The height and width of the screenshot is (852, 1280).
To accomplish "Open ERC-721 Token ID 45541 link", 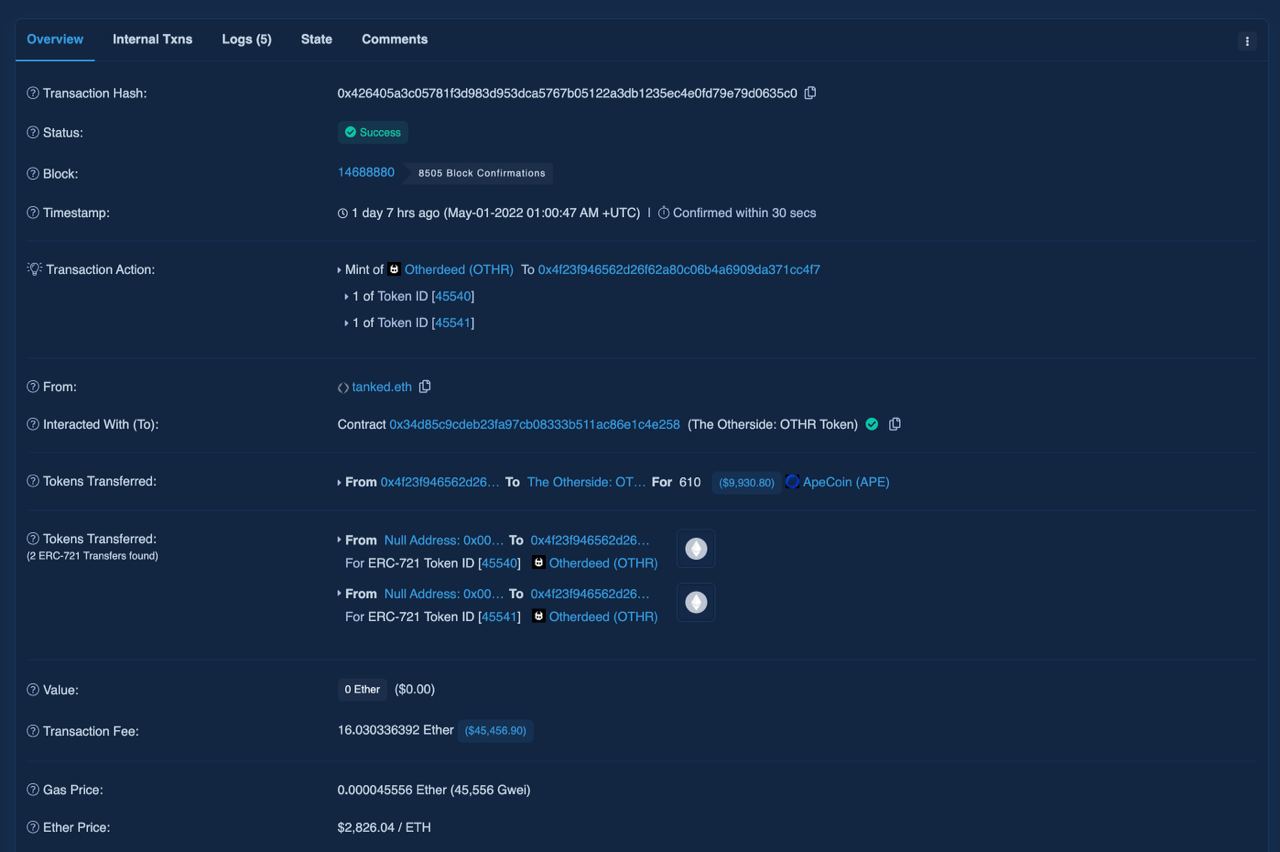I will click(500, 617).
